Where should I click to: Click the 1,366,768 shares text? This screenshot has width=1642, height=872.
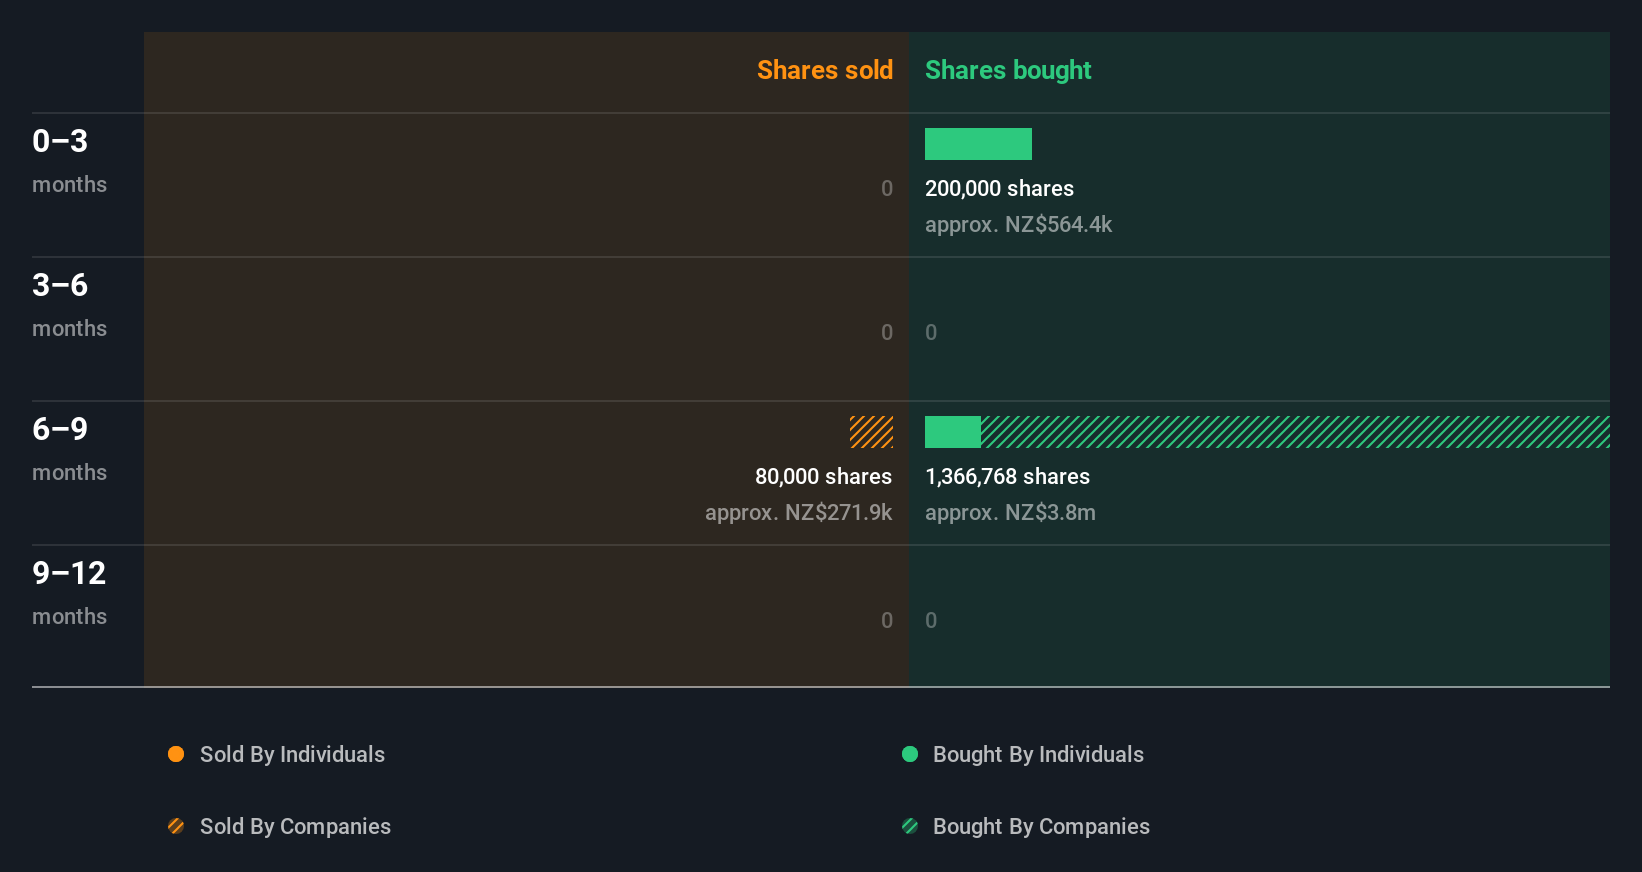tap(1007, 476)
